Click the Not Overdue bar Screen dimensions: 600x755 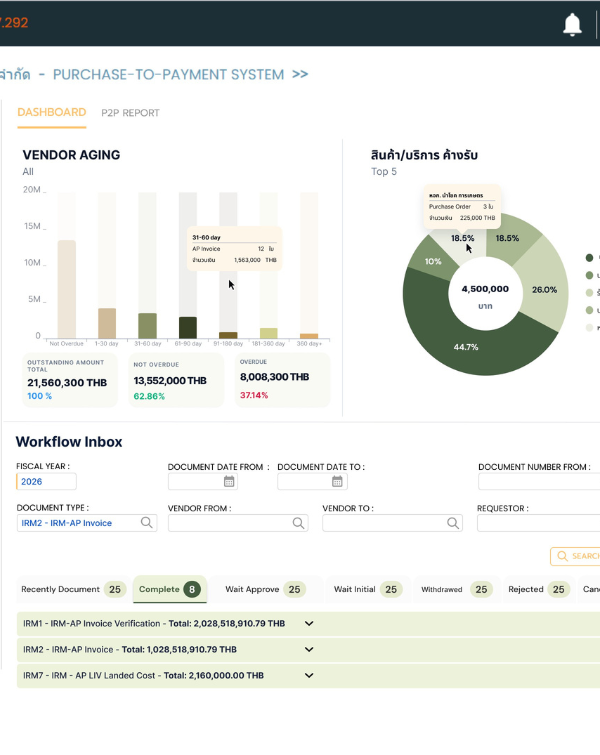pos(67,289)
